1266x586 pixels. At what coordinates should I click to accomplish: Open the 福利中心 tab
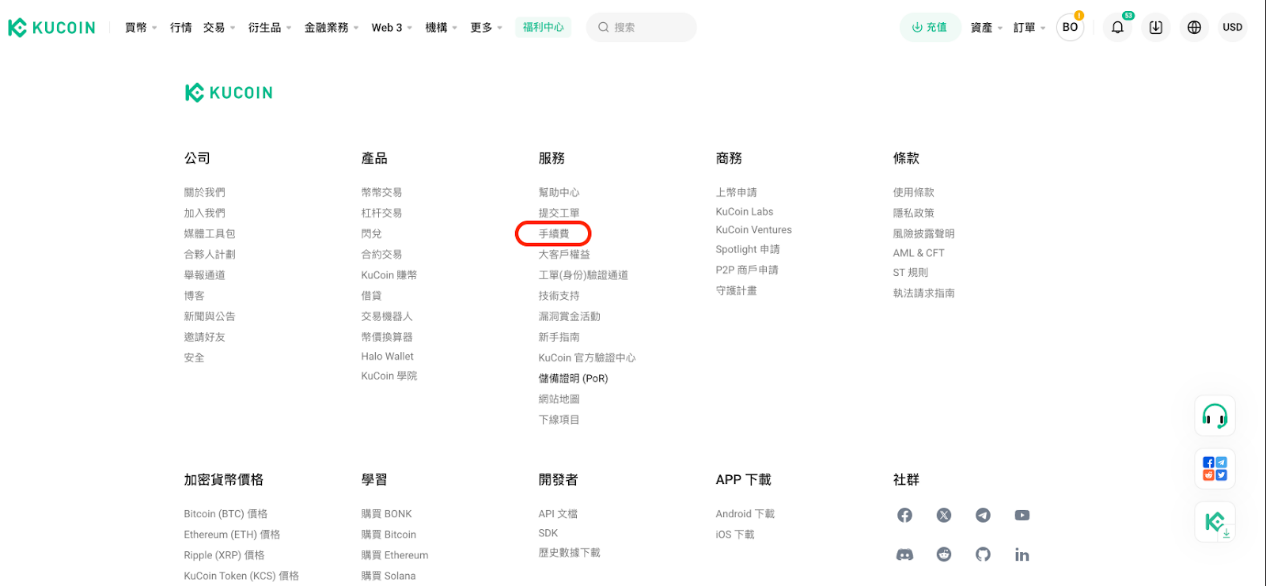click(x=543, y=27)
